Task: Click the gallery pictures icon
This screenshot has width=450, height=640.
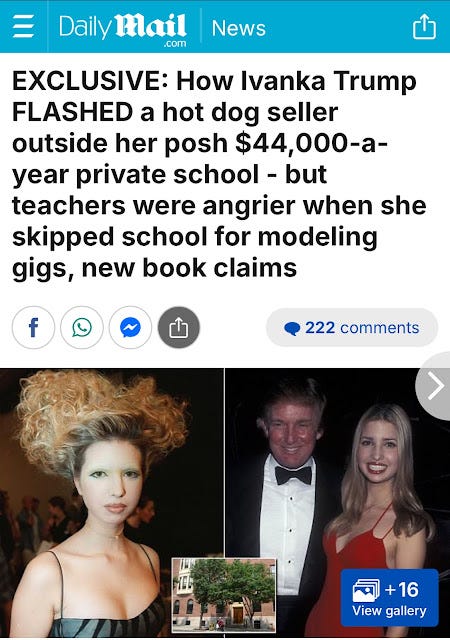Action: click(366, 590)
